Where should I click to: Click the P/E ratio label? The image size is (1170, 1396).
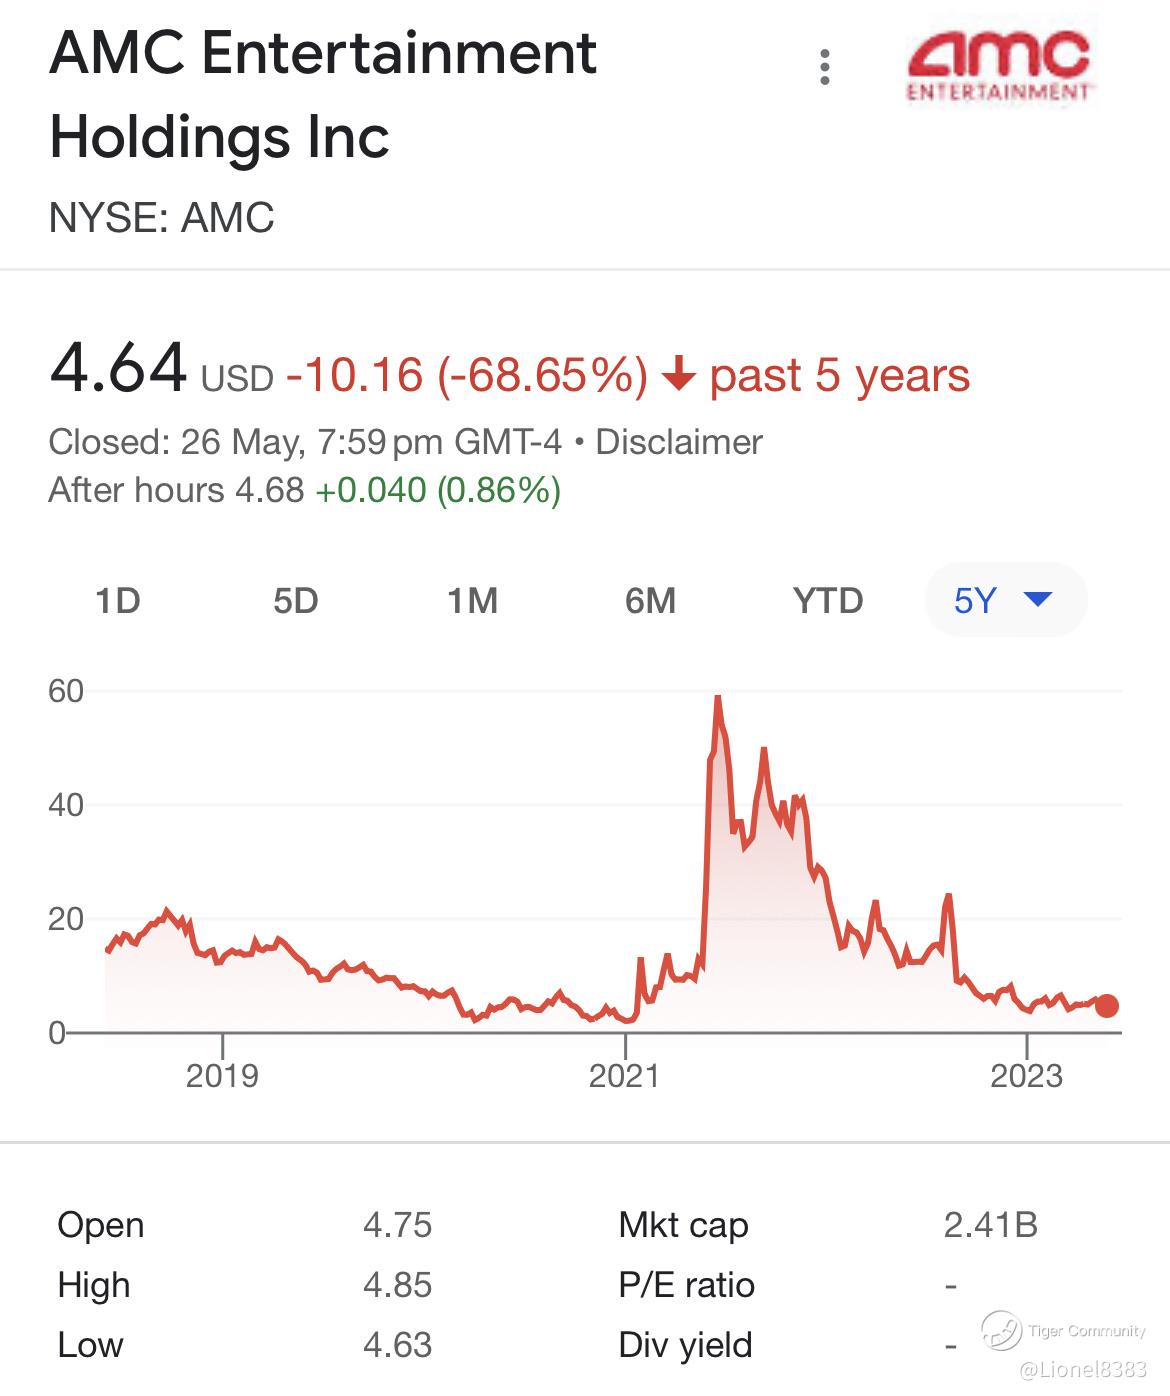686,1285
